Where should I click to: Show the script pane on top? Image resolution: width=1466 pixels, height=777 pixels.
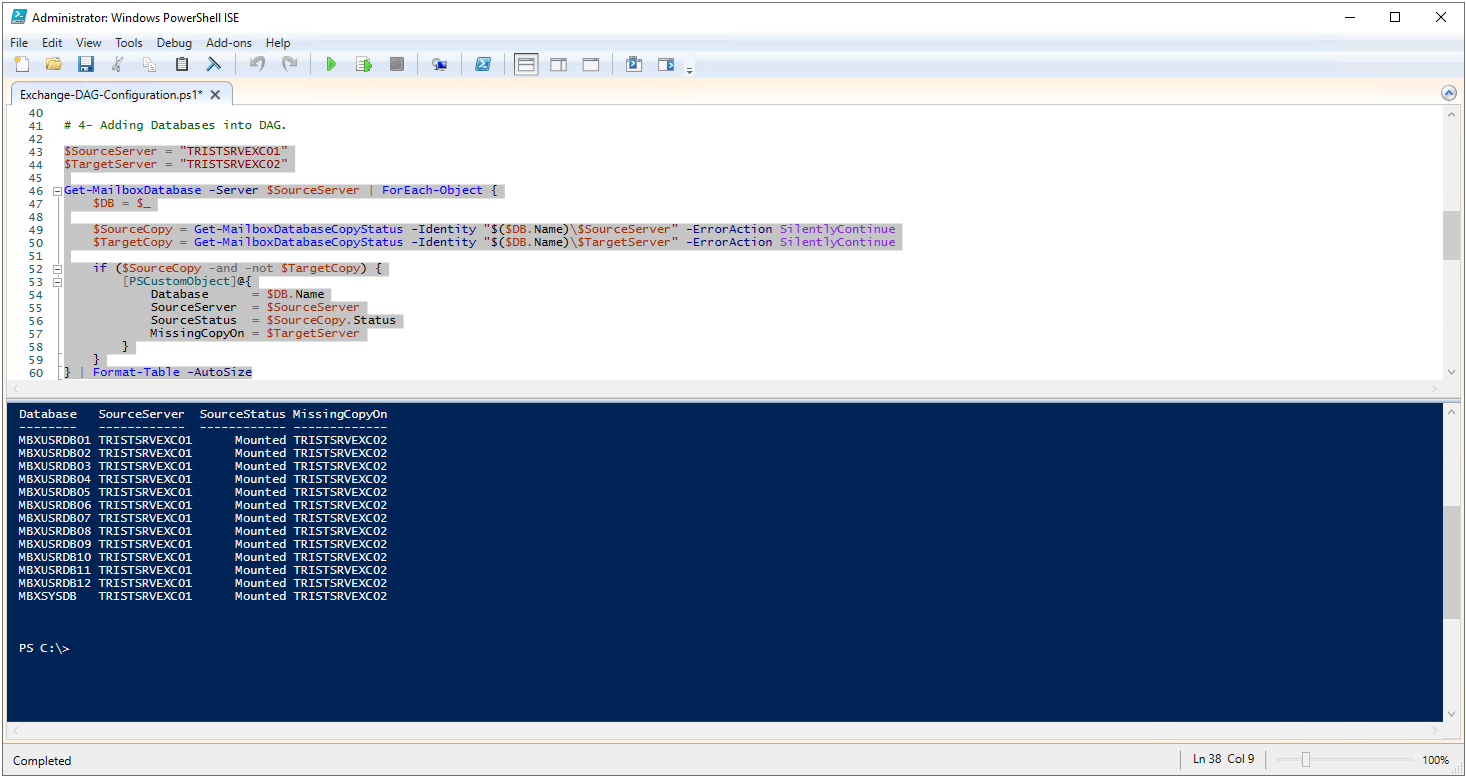pos(526,65)
